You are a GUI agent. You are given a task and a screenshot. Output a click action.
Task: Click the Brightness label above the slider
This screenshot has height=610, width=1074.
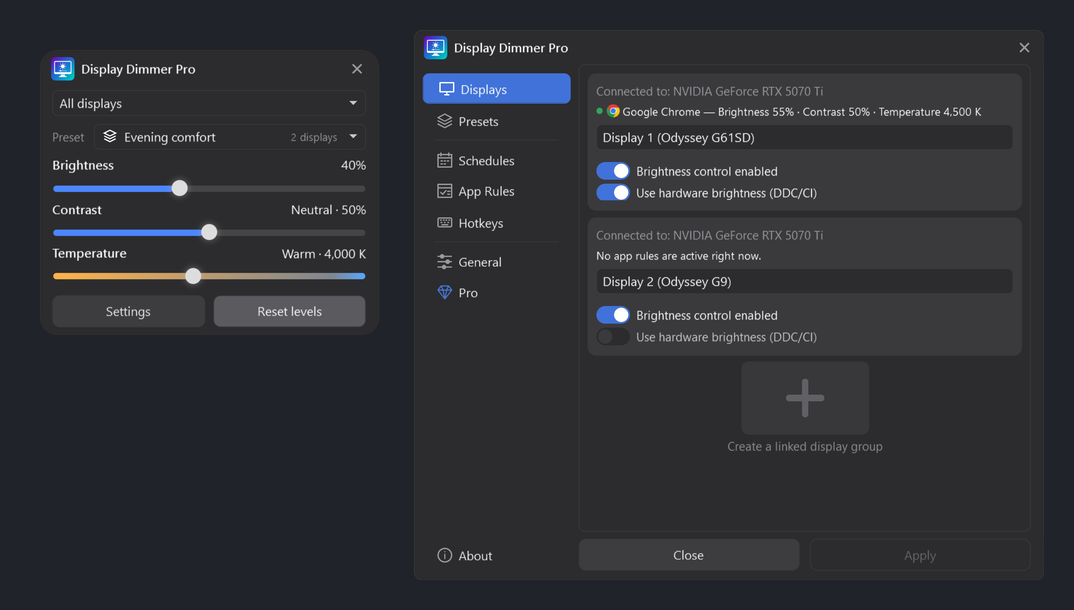coord(83,165)
